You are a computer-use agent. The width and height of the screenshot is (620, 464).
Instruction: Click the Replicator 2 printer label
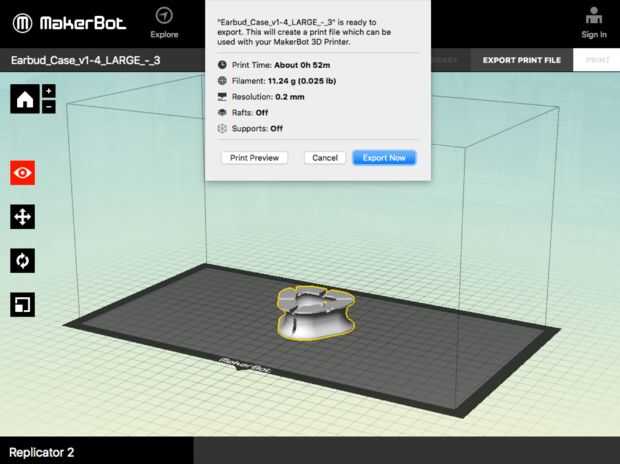click(x=42, y=452)
